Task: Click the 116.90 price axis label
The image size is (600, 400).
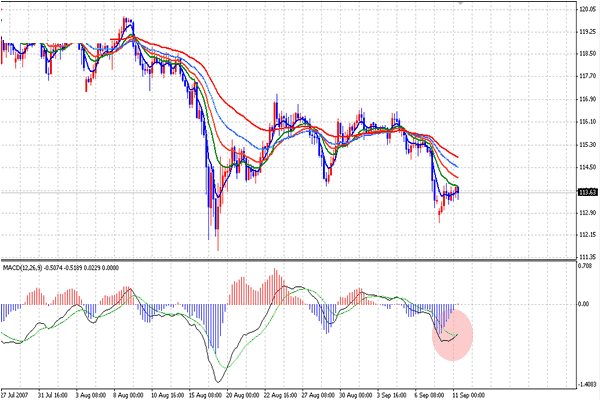Action: tap(588, 99)
